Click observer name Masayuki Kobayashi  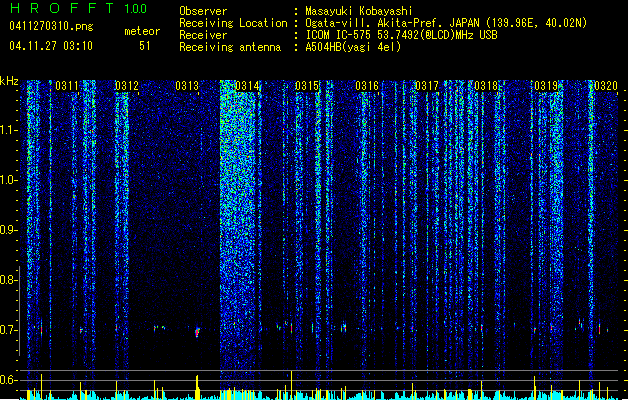(x=359, y=11)
